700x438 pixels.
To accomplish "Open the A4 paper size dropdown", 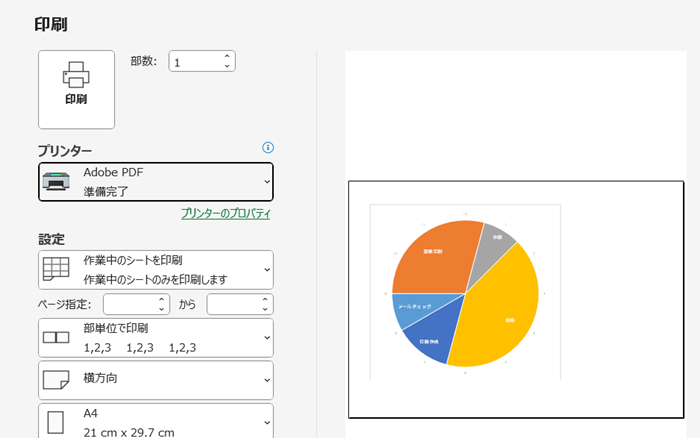I will click(156, 421).
